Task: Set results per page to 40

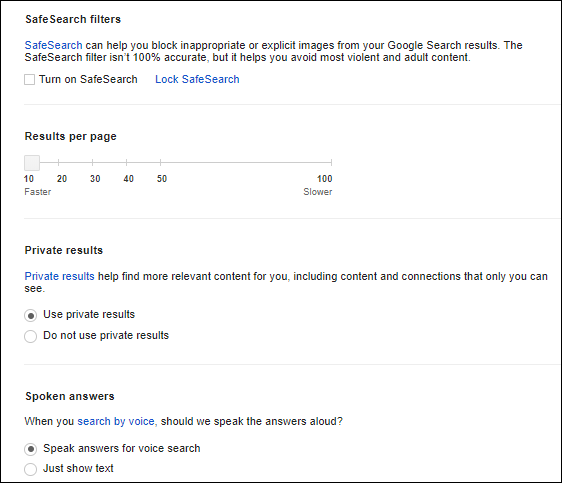Action: click(x=127, y=163)
